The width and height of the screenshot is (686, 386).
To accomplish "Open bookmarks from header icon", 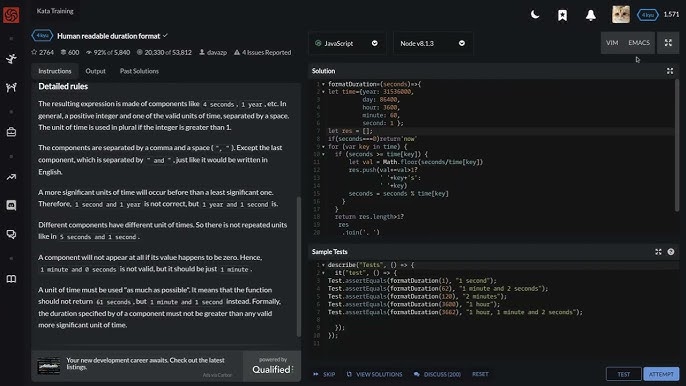I will pyautogui.click(x=562, y=15).
